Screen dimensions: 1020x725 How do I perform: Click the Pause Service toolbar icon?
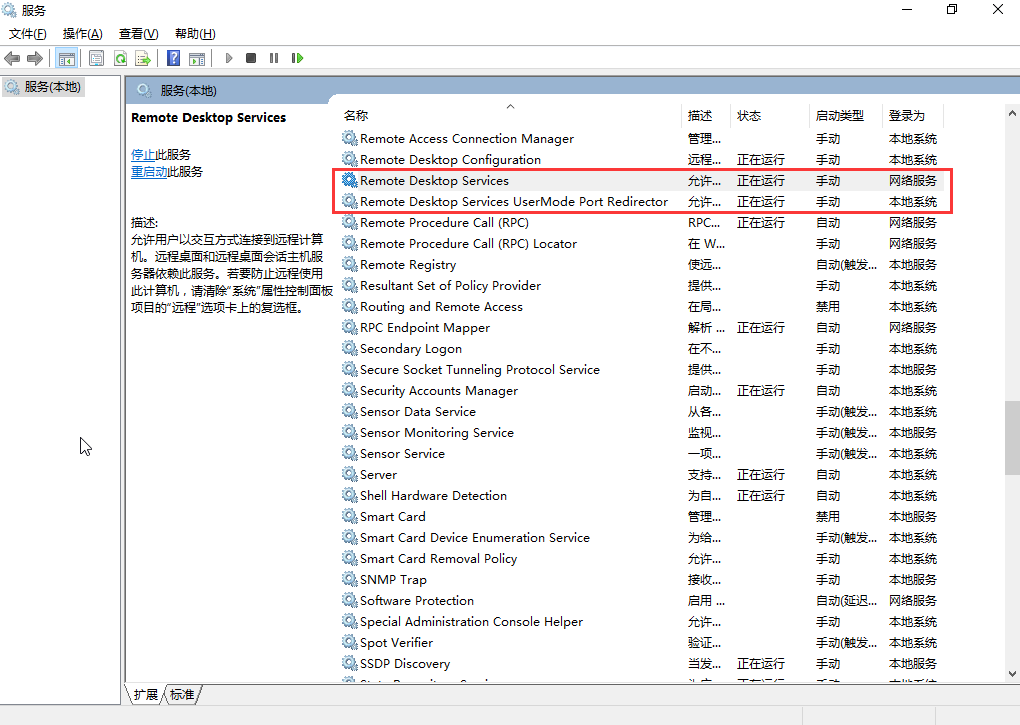pyautogui.click(x=274, y=59)
